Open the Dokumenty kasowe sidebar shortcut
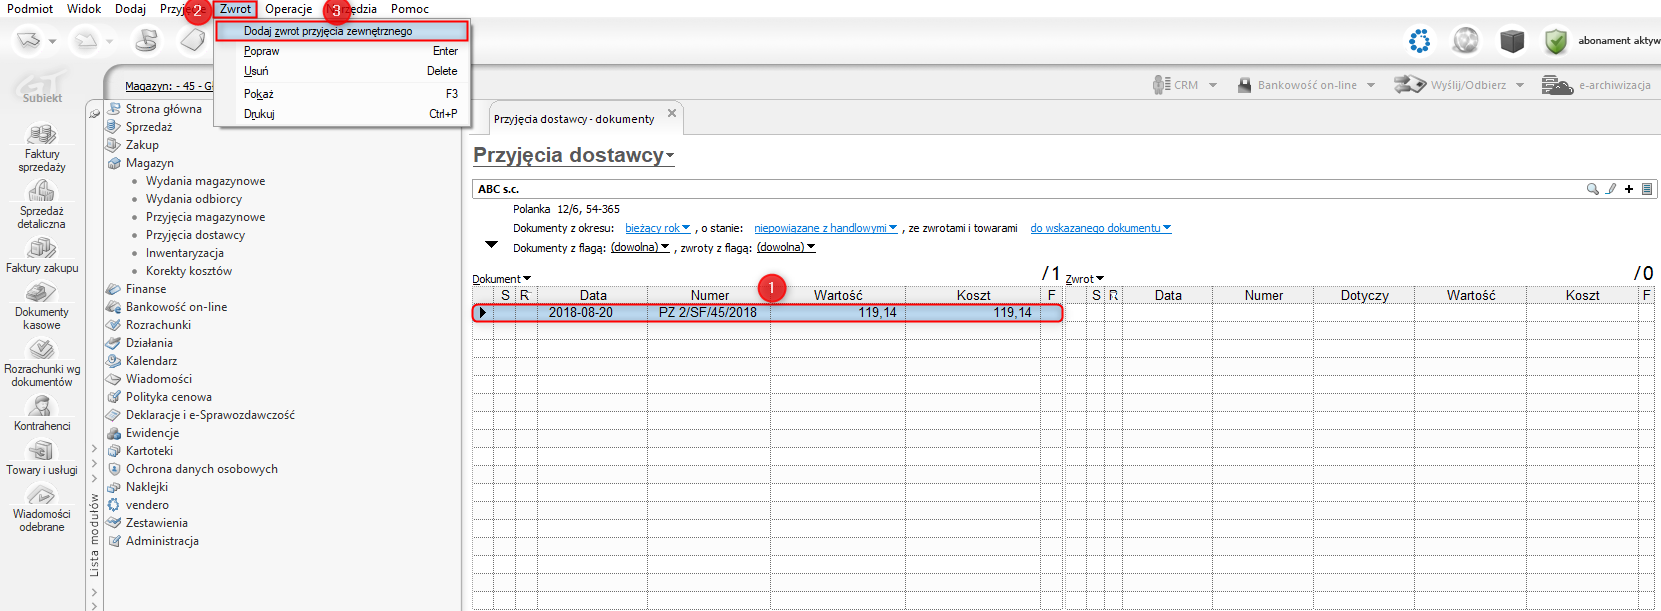 42,305
